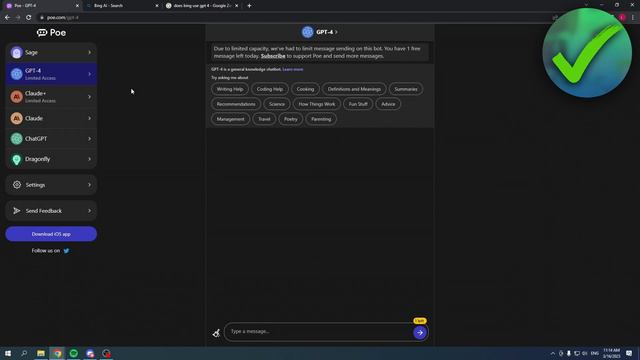640x360 pixels.
Task: Open the Twitter bird icon
Action: click(x=66, y=251)
